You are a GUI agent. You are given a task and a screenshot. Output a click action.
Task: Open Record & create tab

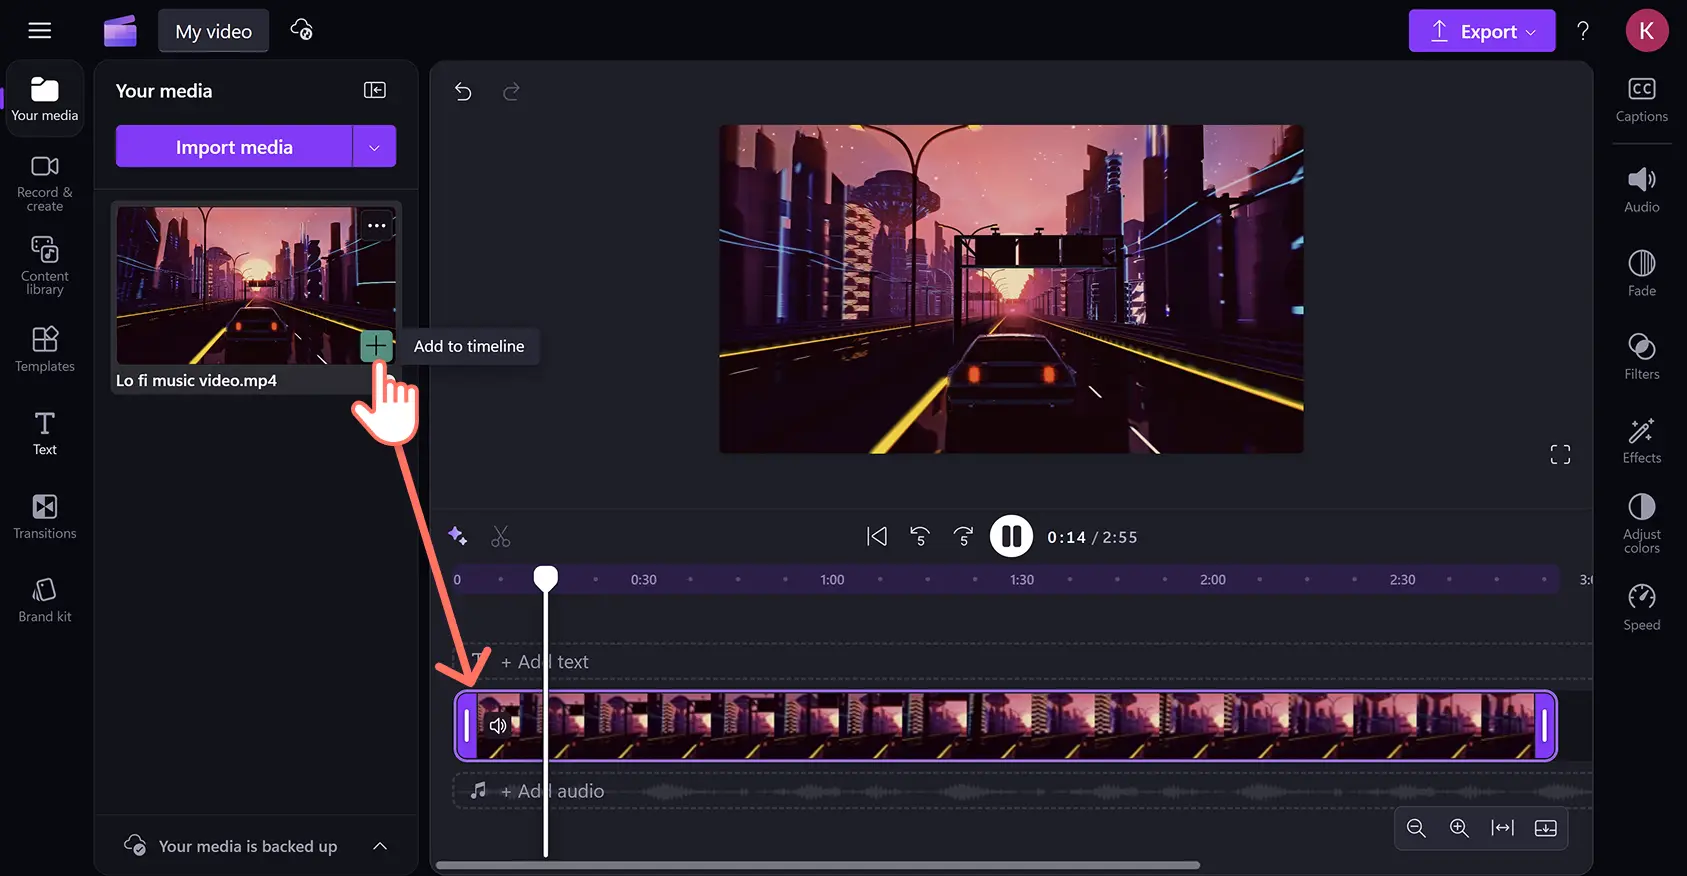[45, 183]
